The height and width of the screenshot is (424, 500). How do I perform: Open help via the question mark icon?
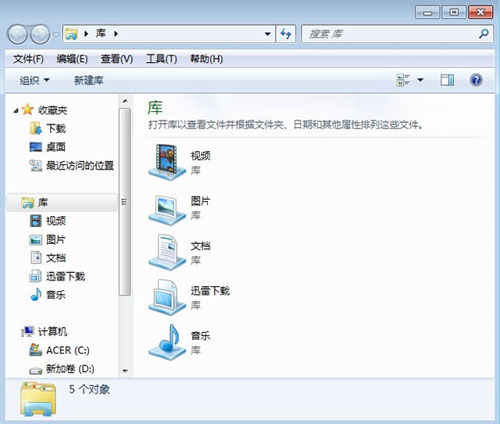[476, 80]
